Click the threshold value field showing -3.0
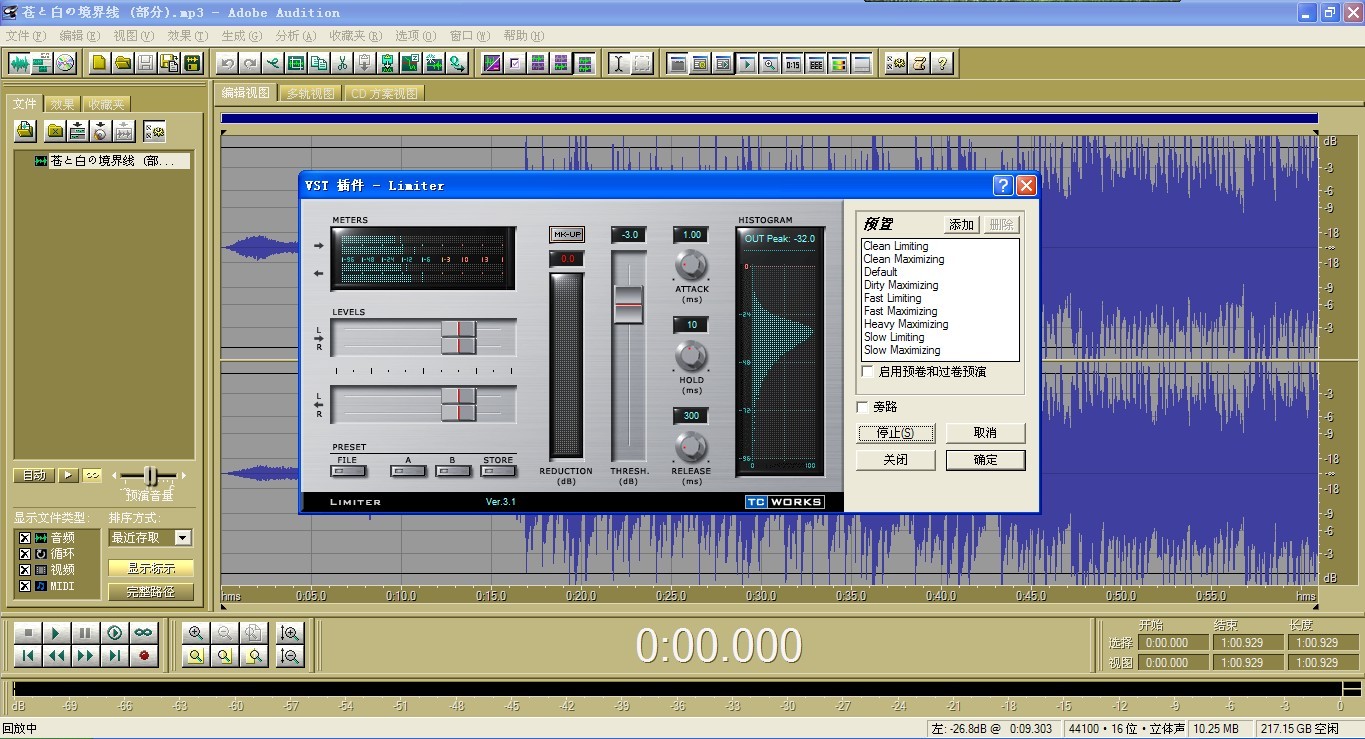The width and height of the screenshot is (1365, 739). coord(629,235)
